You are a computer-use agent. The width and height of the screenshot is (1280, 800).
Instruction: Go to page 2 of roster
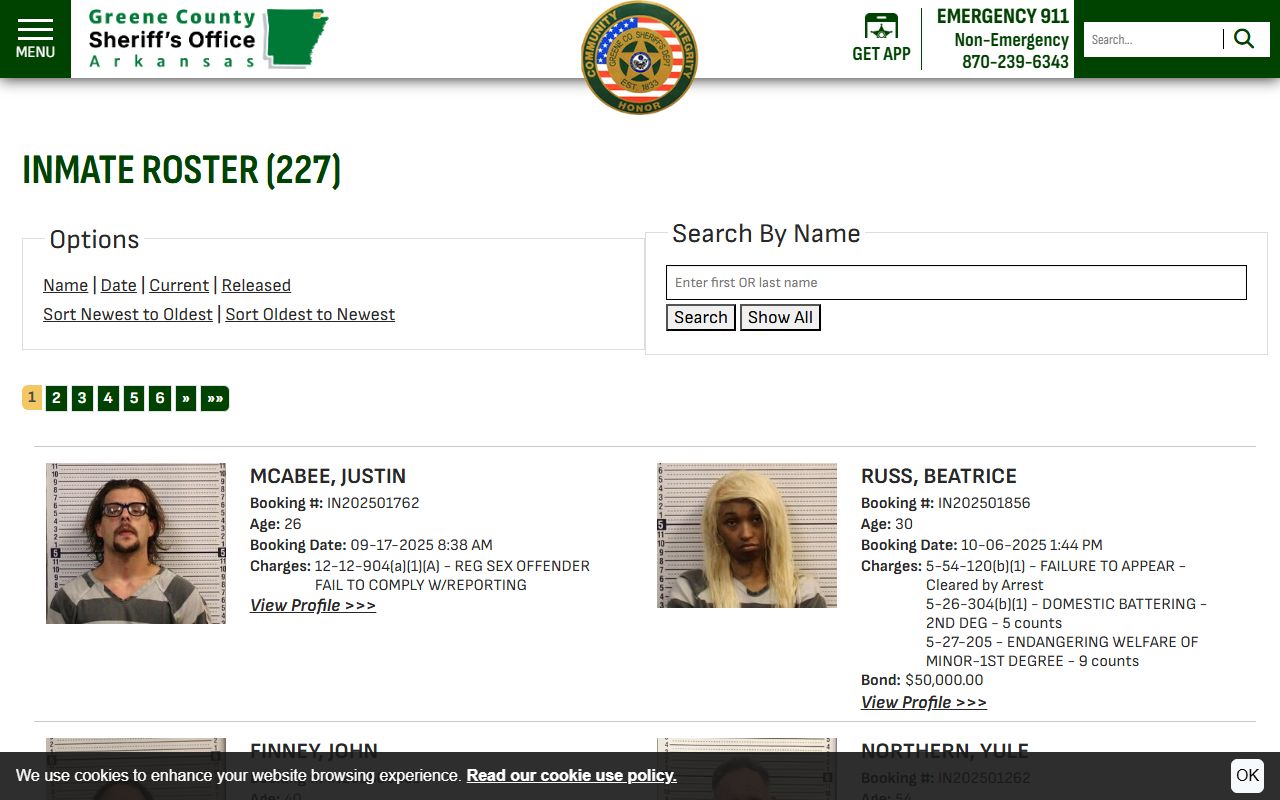click(x=56, y=398)
